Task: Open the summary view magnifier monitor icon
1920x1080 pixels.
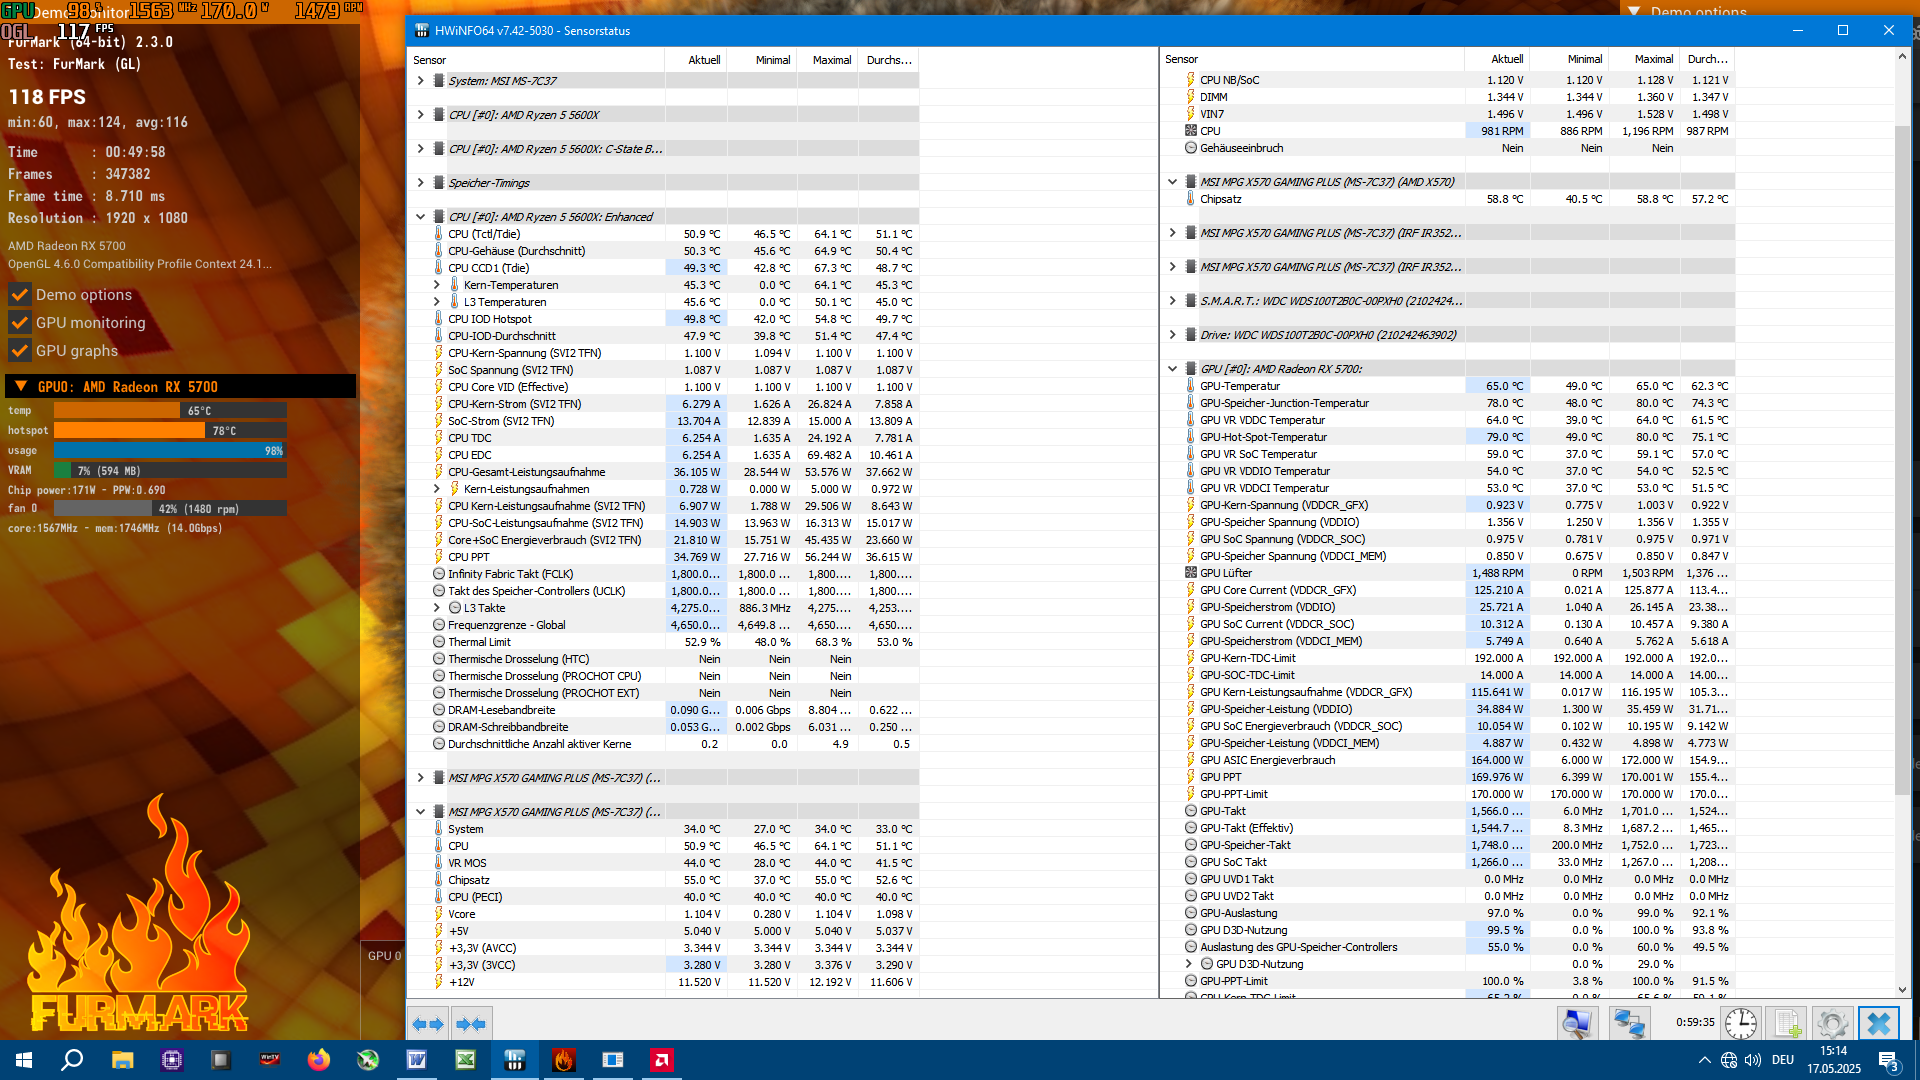Action: (1577, 1023)
